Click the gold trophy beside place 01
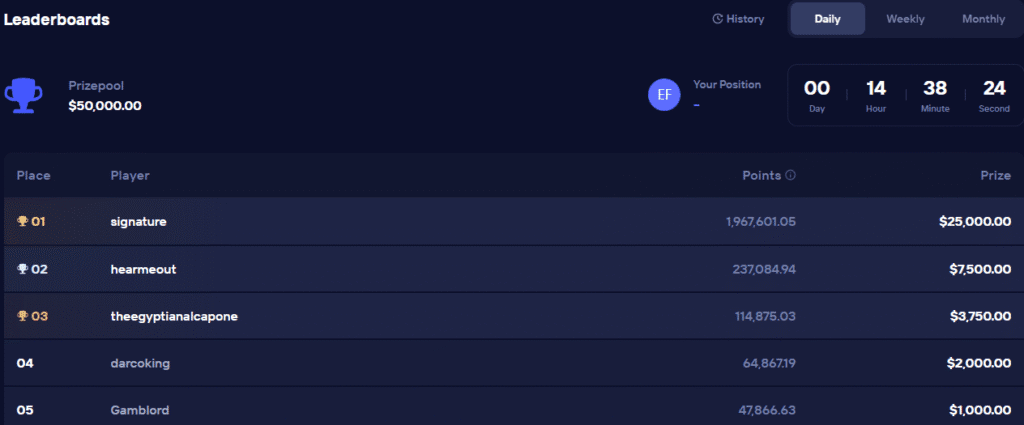 (23, 221)
